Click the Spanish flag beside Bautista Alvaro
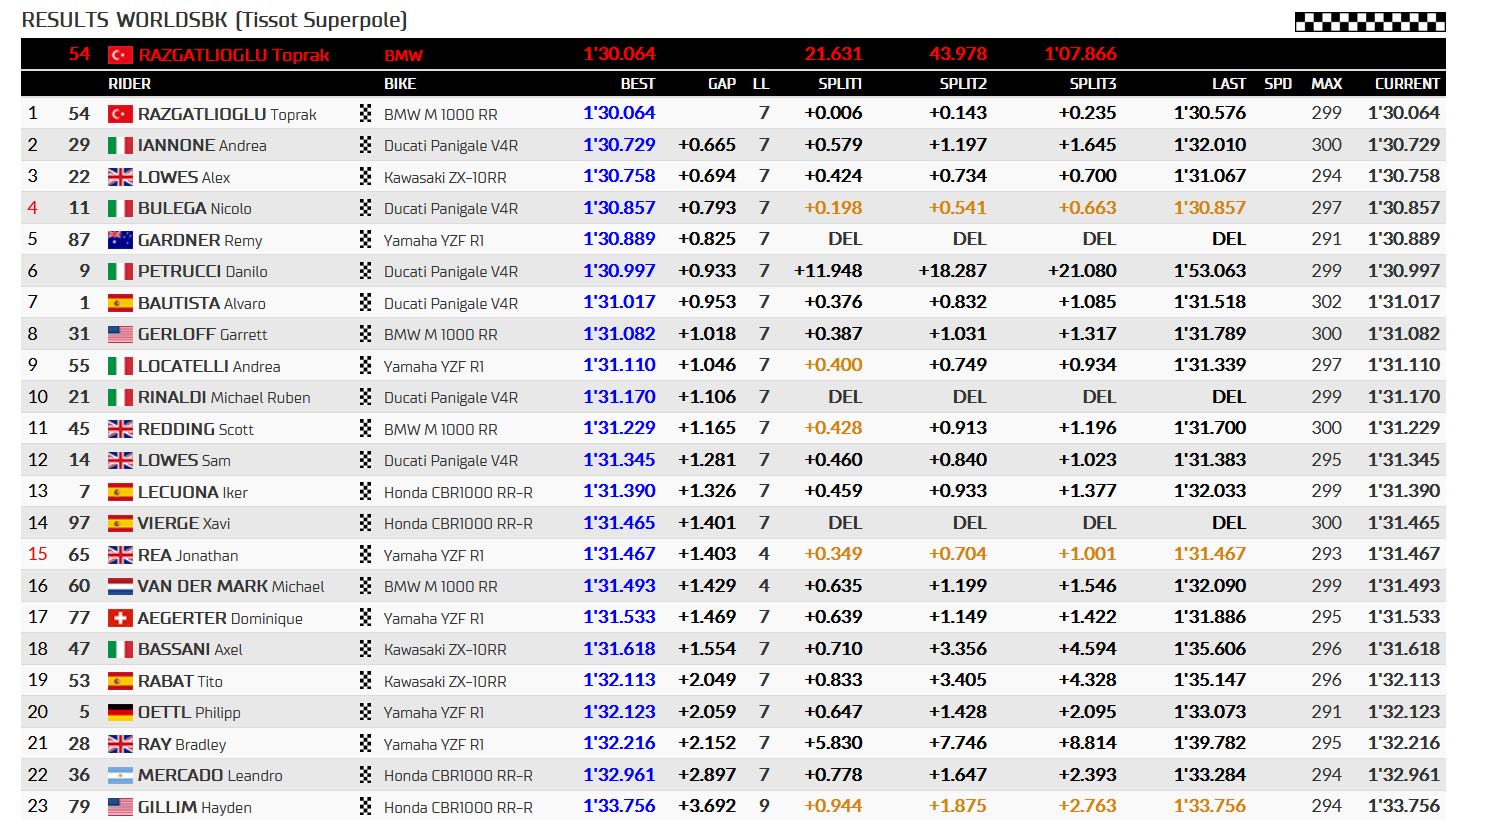This screenshot has width=1486, height=820. [120, 303]
